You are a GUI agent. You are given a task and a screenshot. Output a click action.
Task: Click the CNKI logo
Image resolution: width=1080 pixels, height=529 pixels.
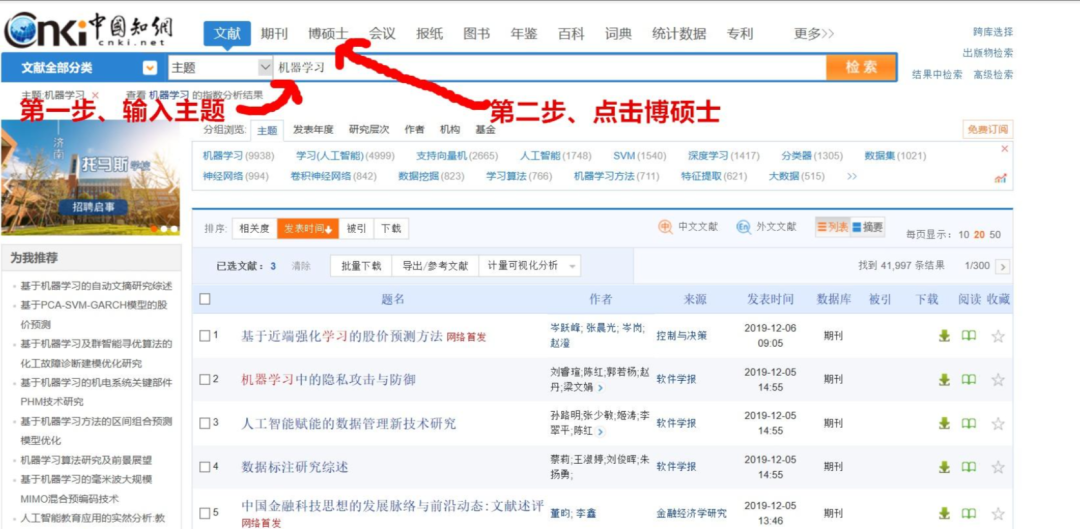[88, 30]
